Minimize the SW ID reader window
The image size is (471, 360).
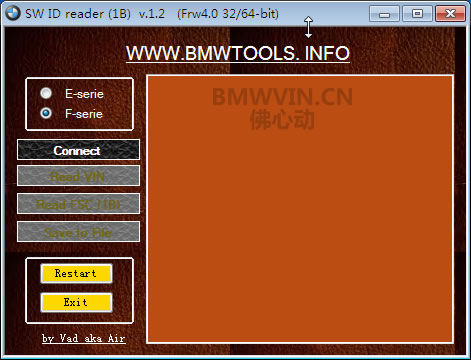click(384, 14)
